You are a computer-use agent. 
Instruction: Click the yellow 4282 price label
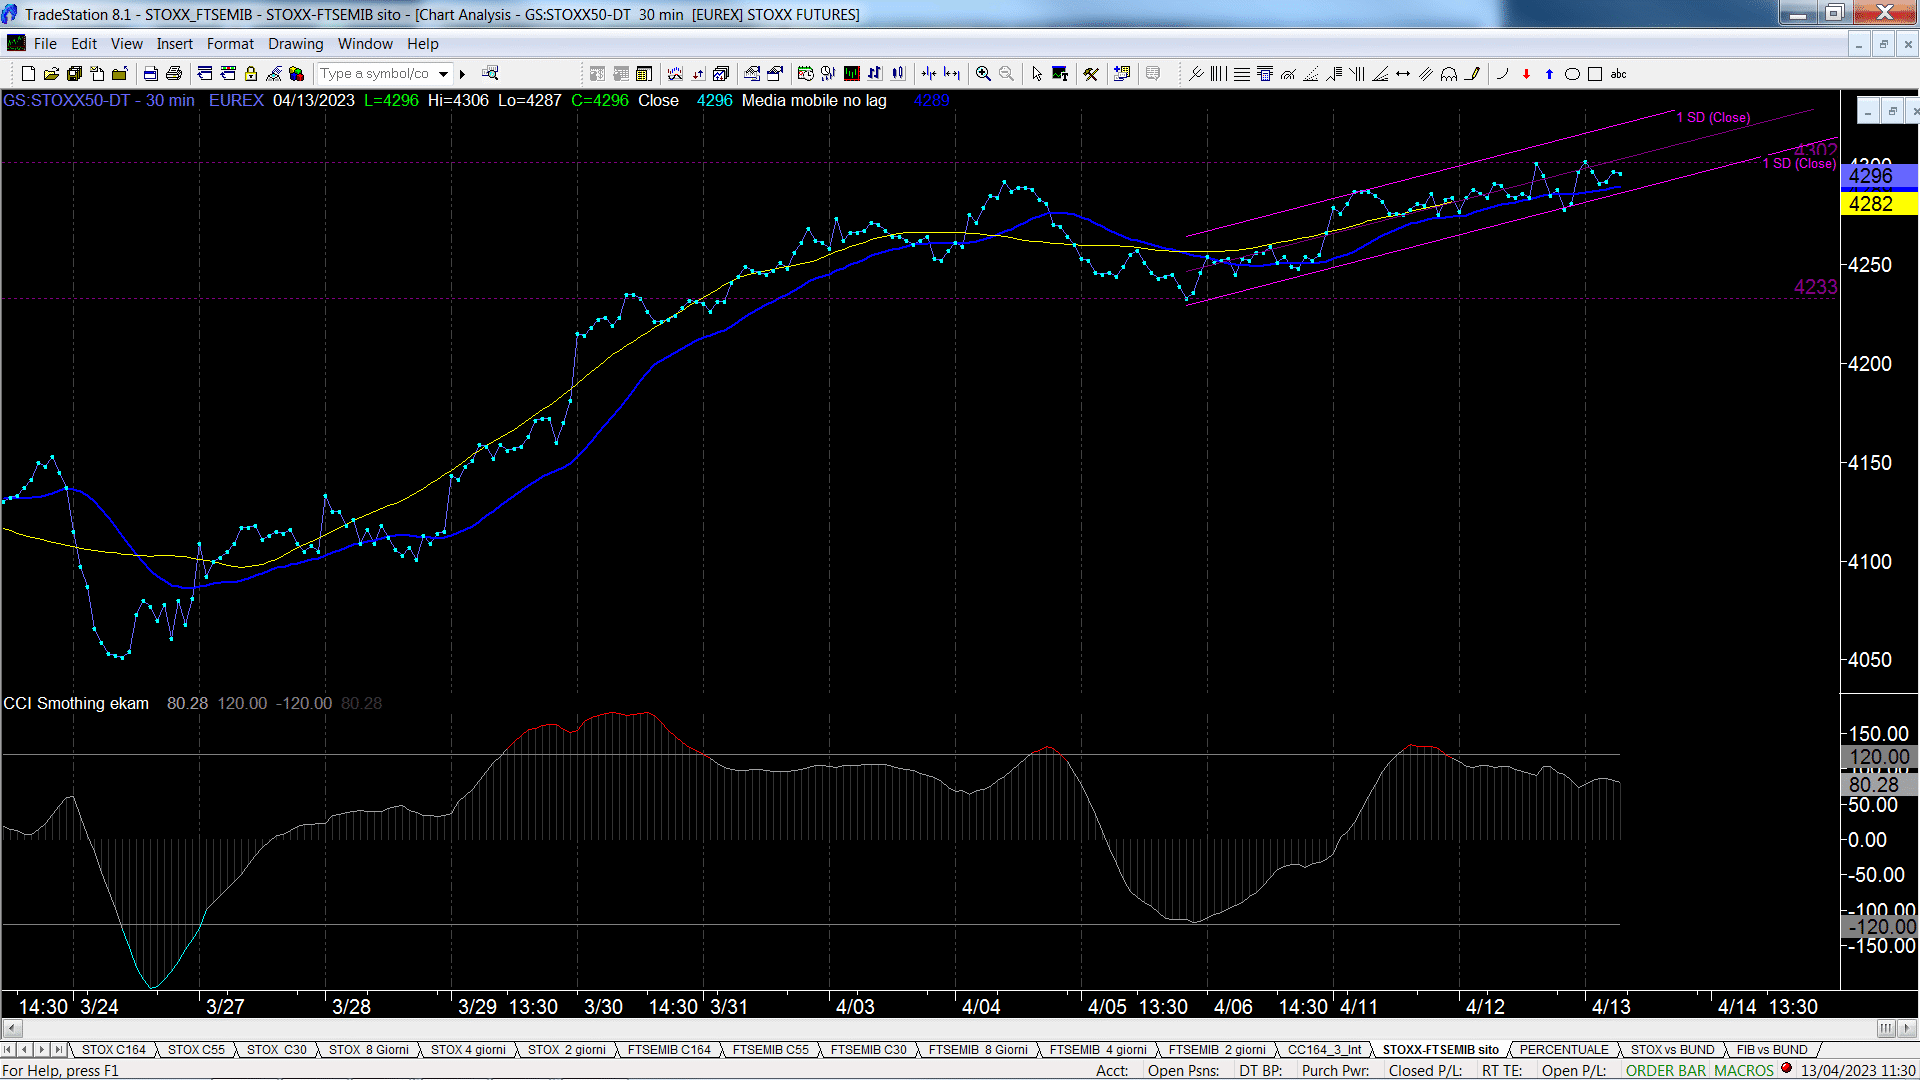pyautogui.click(x=1877, y=204)
